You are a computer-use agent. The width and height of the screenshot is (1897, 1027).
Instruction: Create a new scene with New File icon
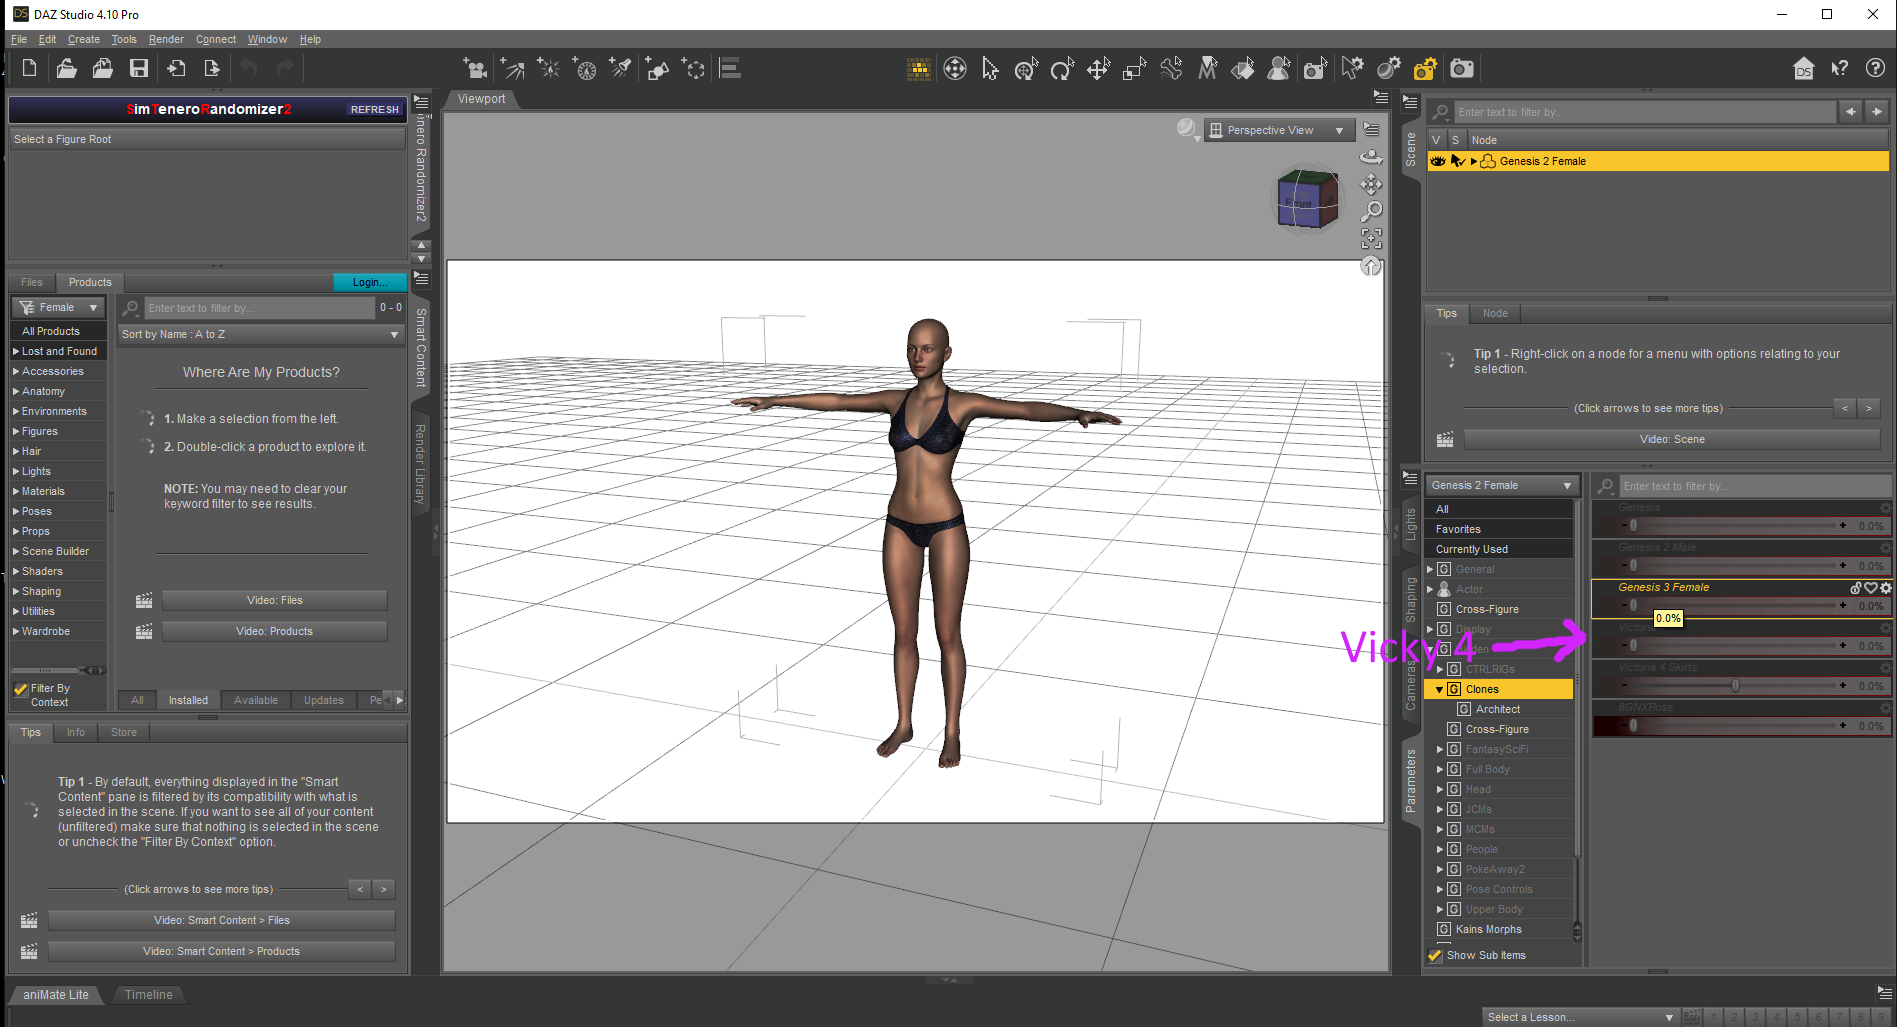(29, 68)
